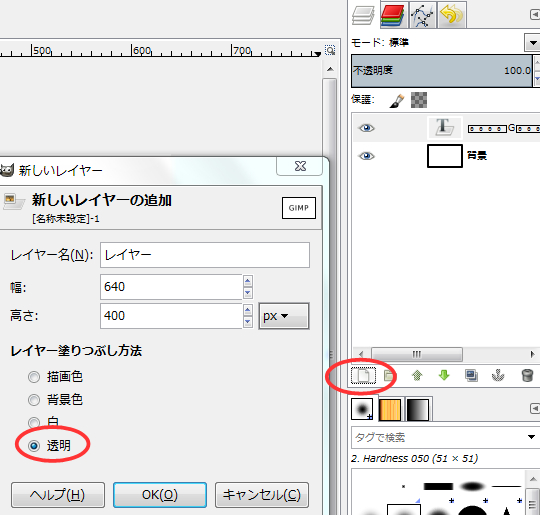The height and width of the screenshot is (515, 540).
Task: Expand the brush tag filter dropdown
Action: point(531,437)
